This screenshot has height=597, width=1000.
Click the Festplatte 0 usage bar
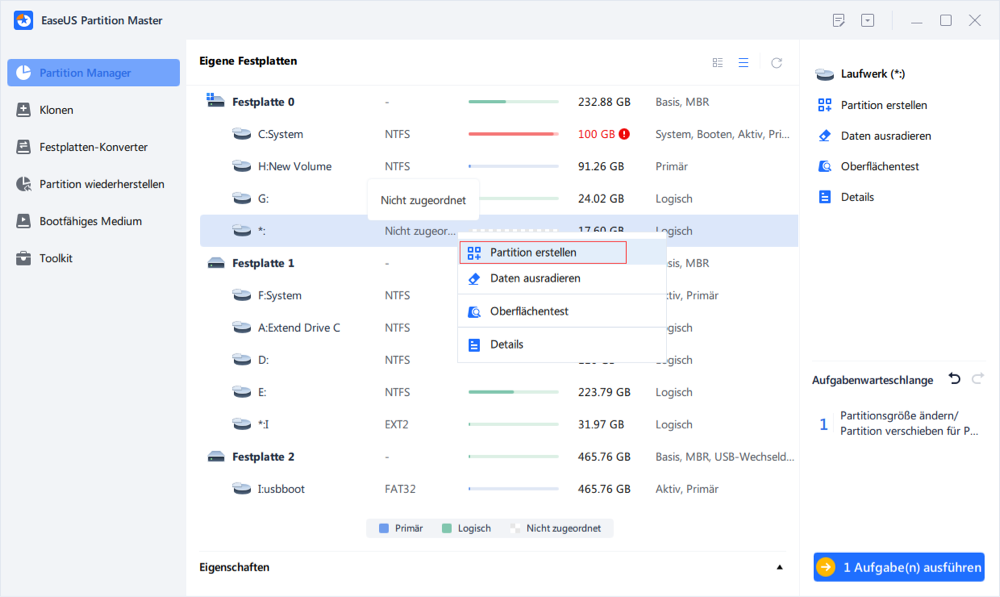pos(513,102)
